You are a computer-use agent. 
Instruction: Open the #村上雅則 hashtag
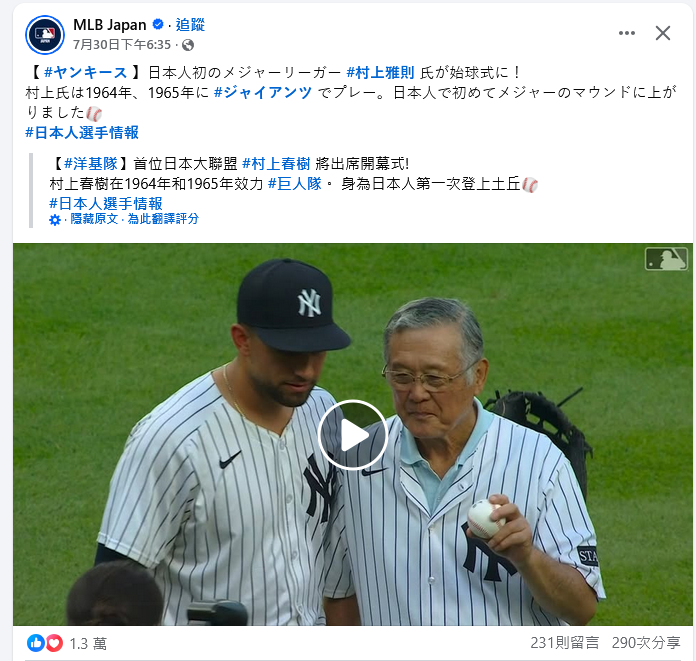pos(380,72)
